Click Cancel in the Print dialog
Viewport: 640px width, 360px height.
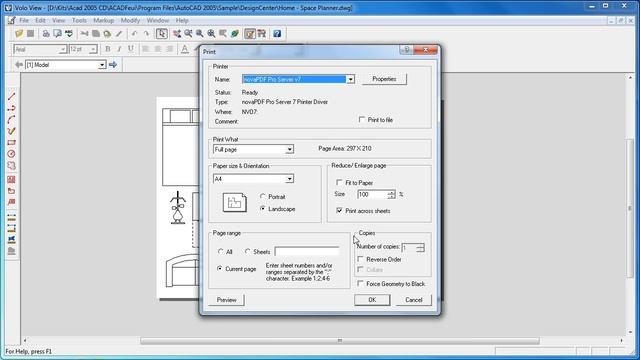coord(413,300)
